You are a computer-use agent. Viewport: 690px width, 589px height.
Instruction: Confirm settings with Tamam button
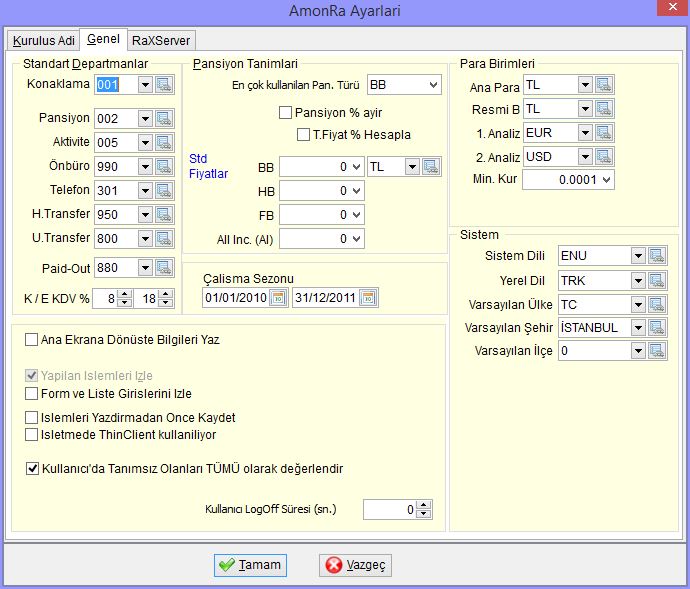click(250, 565)
